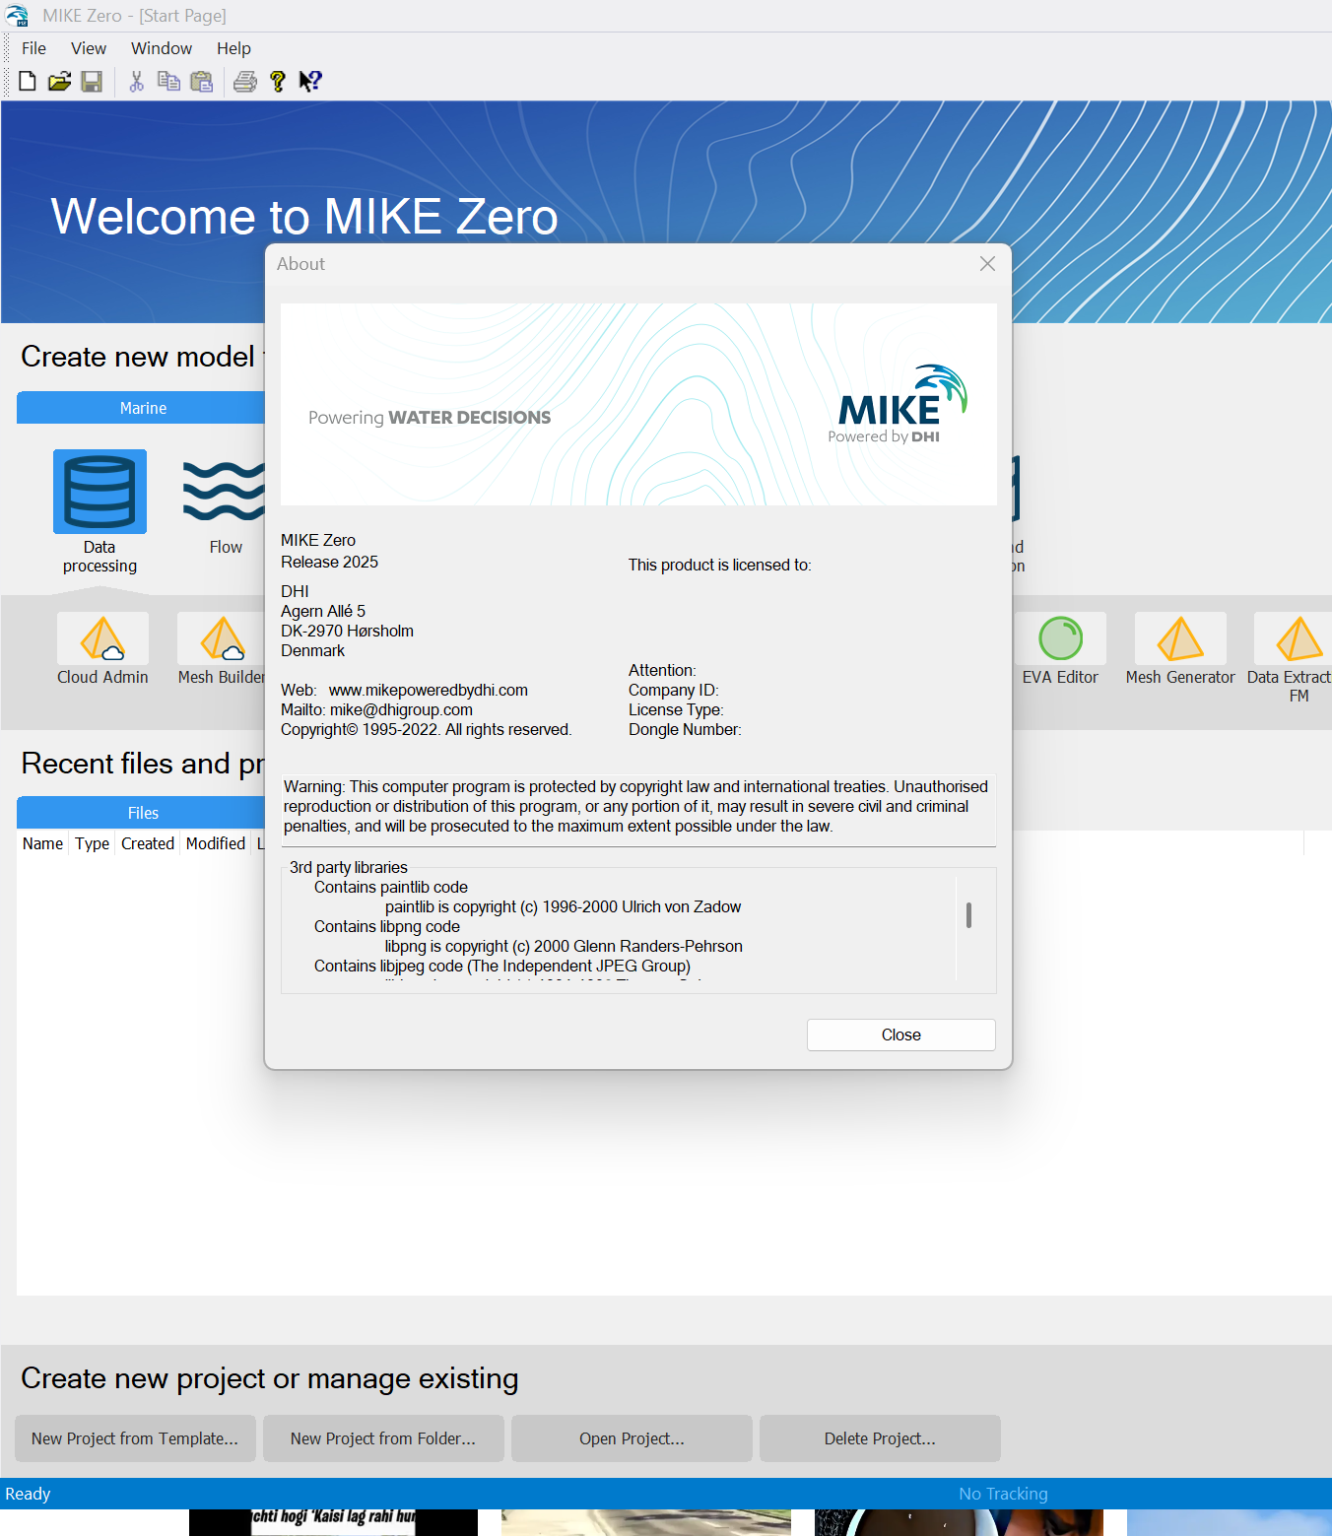1332x1536 pixels.
Task: Select the Marine tab
Action: pos(143,408)
